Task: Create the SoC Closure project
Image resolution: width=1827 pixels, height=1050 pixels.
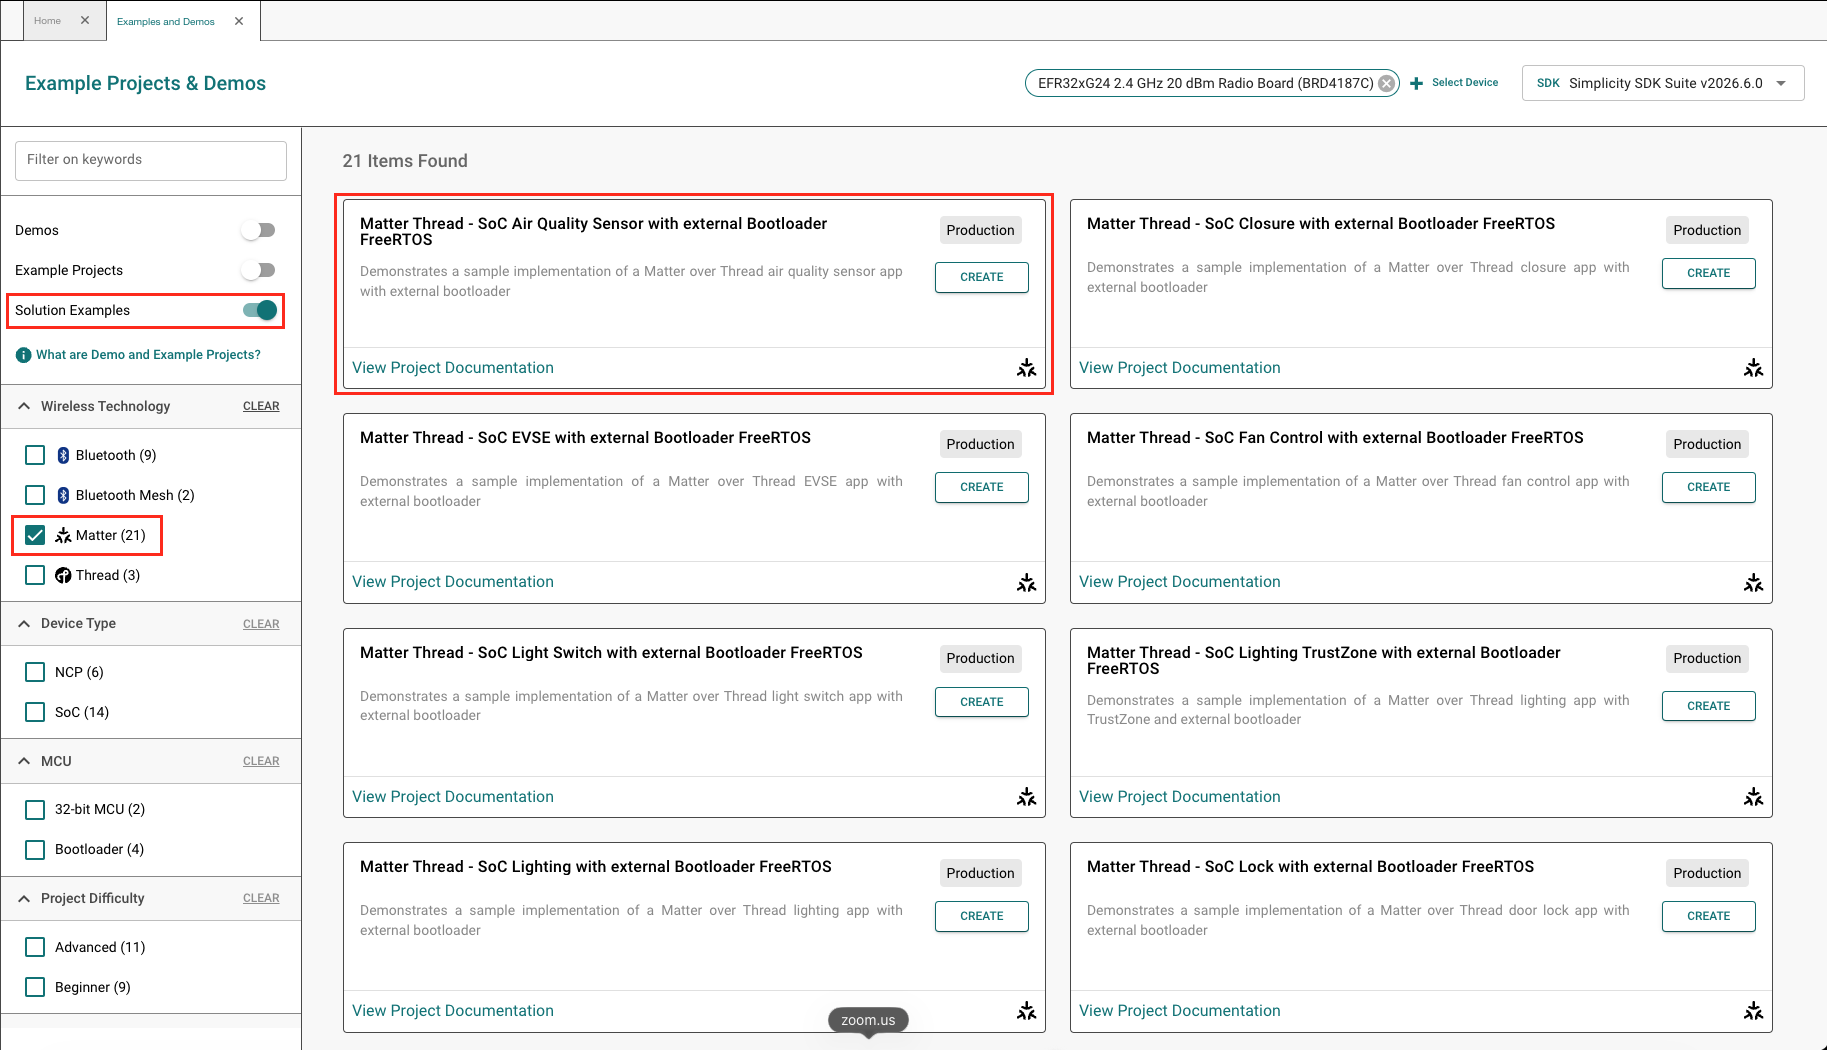Action: click(1709, 273)
